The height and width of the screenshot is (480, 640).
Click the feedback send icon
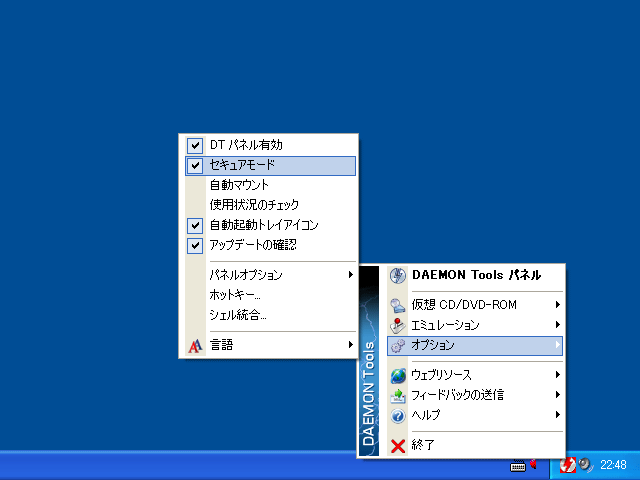(398, 395)
